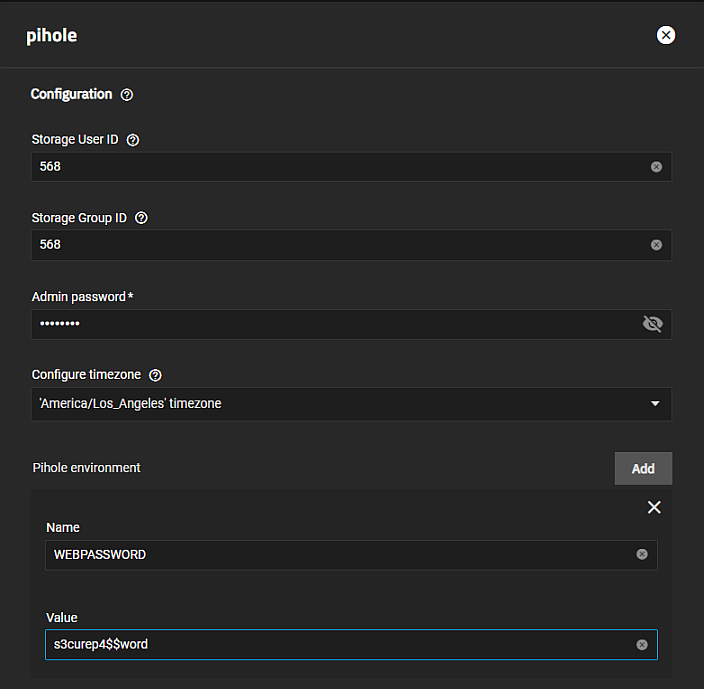Toggle Admin password visibility
The image size is (704, 689).
click(x=652, y=324)
